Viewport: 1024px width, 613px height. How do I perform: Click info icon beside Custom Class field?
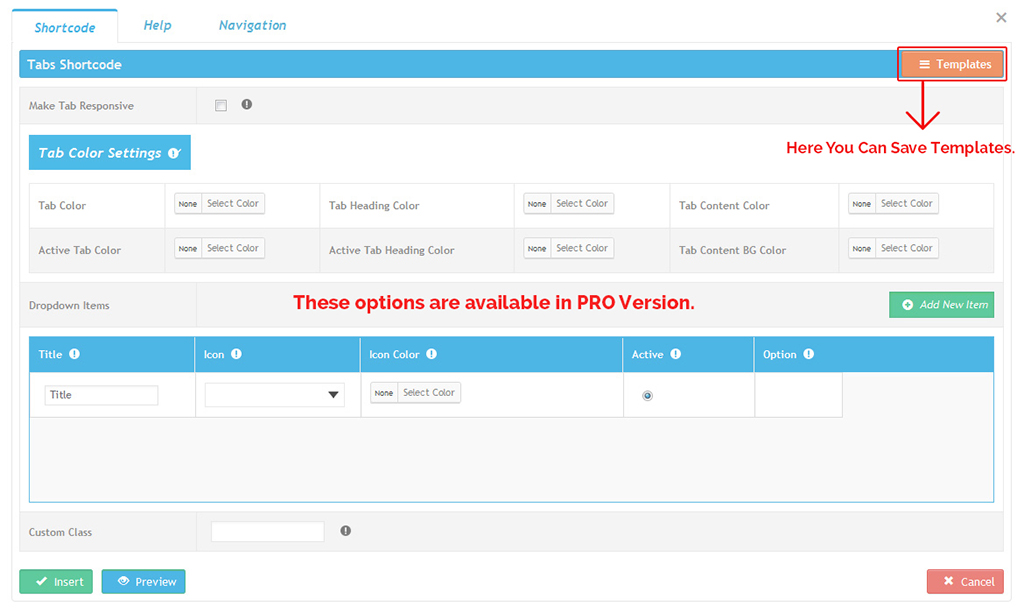[x=346, y=531]
